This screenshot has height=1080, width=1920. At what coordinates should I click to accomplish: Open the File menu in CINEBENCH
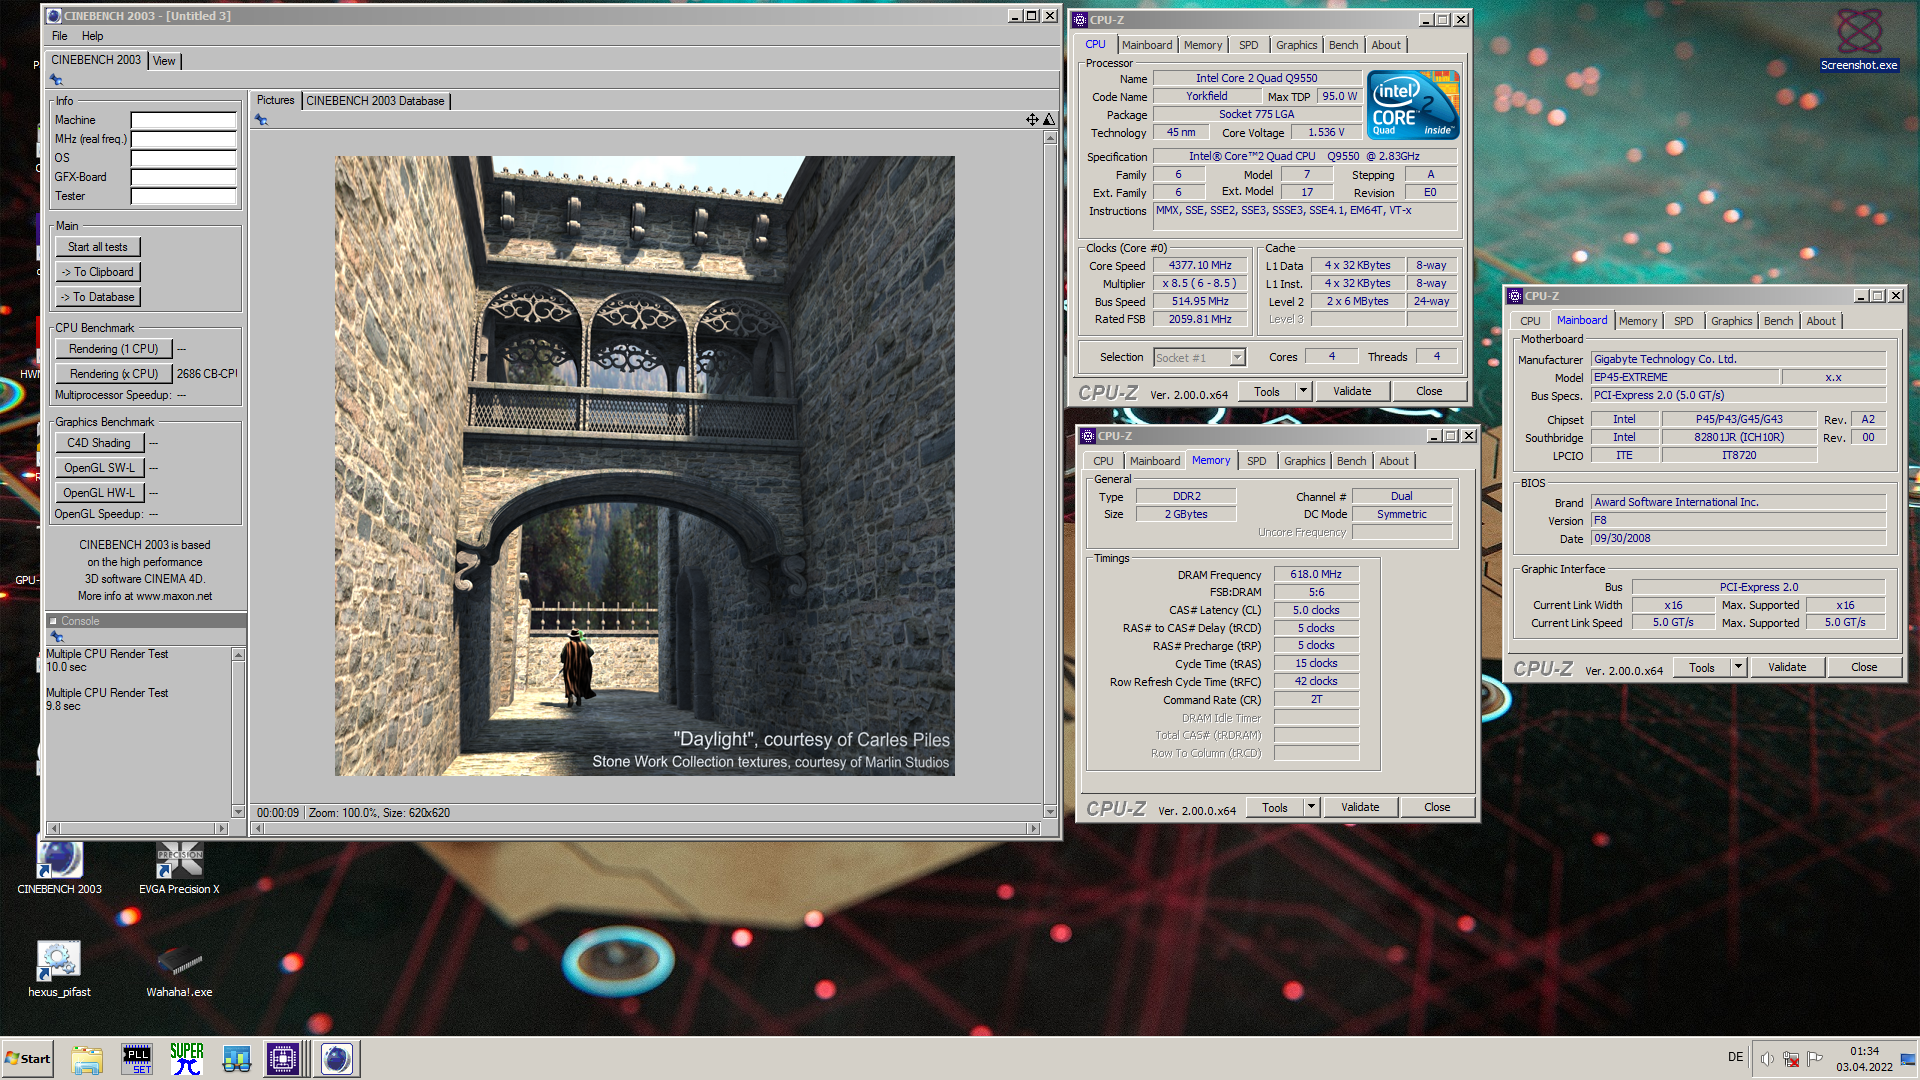(60, 36)
